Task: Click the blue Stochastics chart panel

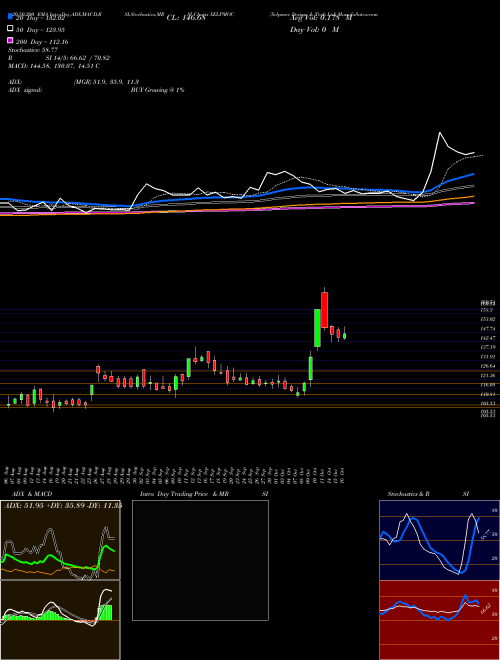Action: point(439,540)
